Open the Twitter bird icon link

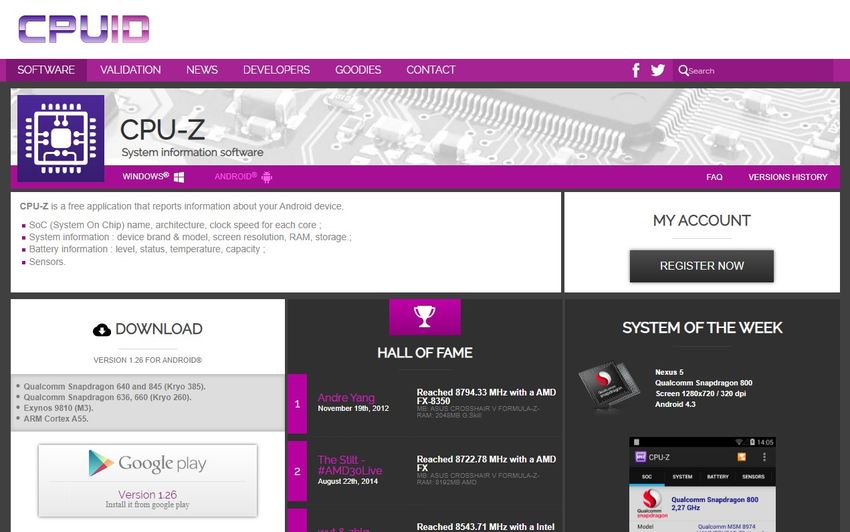pos(658,70)
